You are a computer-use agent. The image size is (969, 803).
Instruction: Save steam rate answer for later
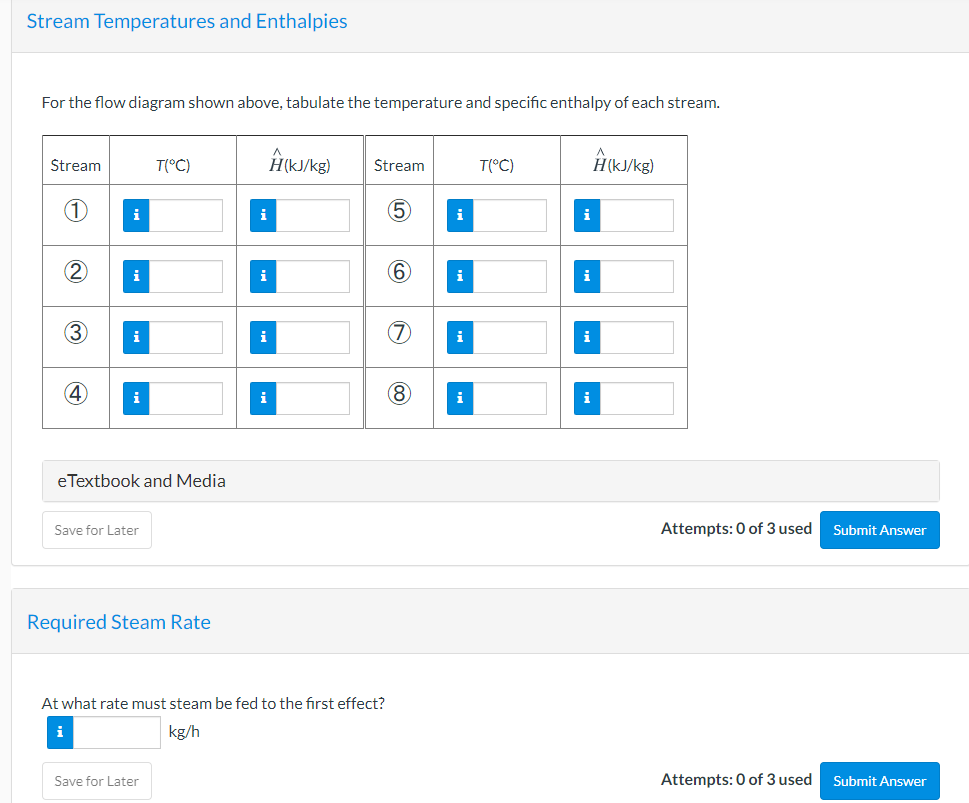[x=97, y=781]
